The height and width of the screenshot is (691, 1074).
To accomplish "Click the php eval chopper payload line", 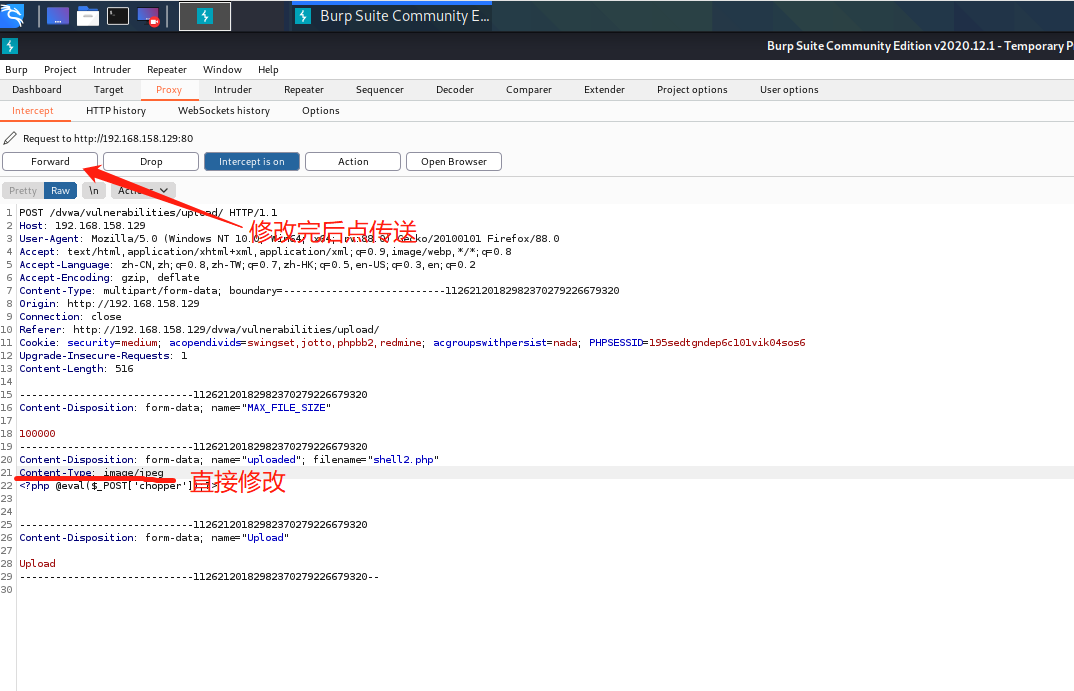I will 118,486.
